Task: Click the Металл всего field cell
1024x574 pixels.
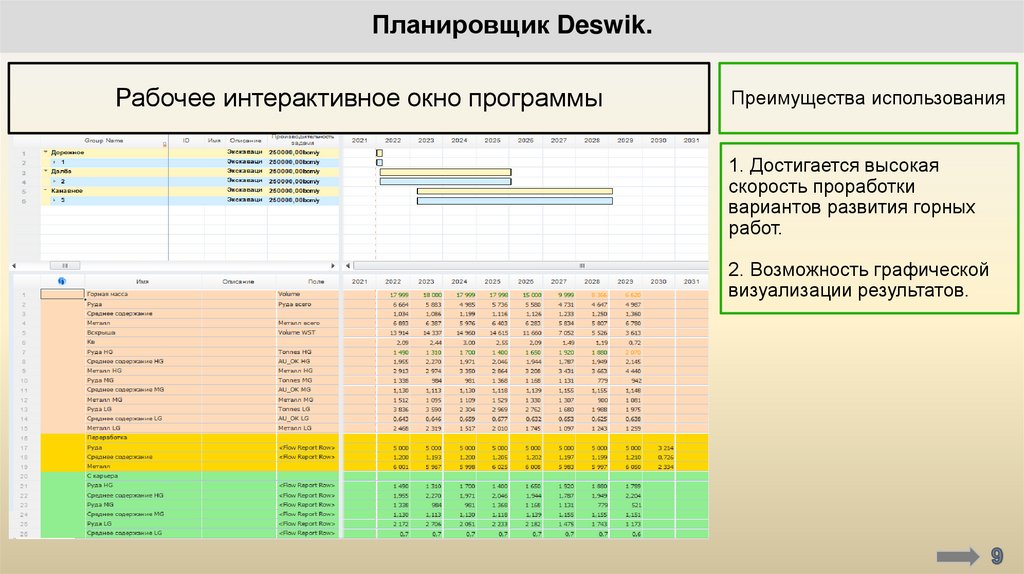Action: pyautogui.click(x=308, y=323)
